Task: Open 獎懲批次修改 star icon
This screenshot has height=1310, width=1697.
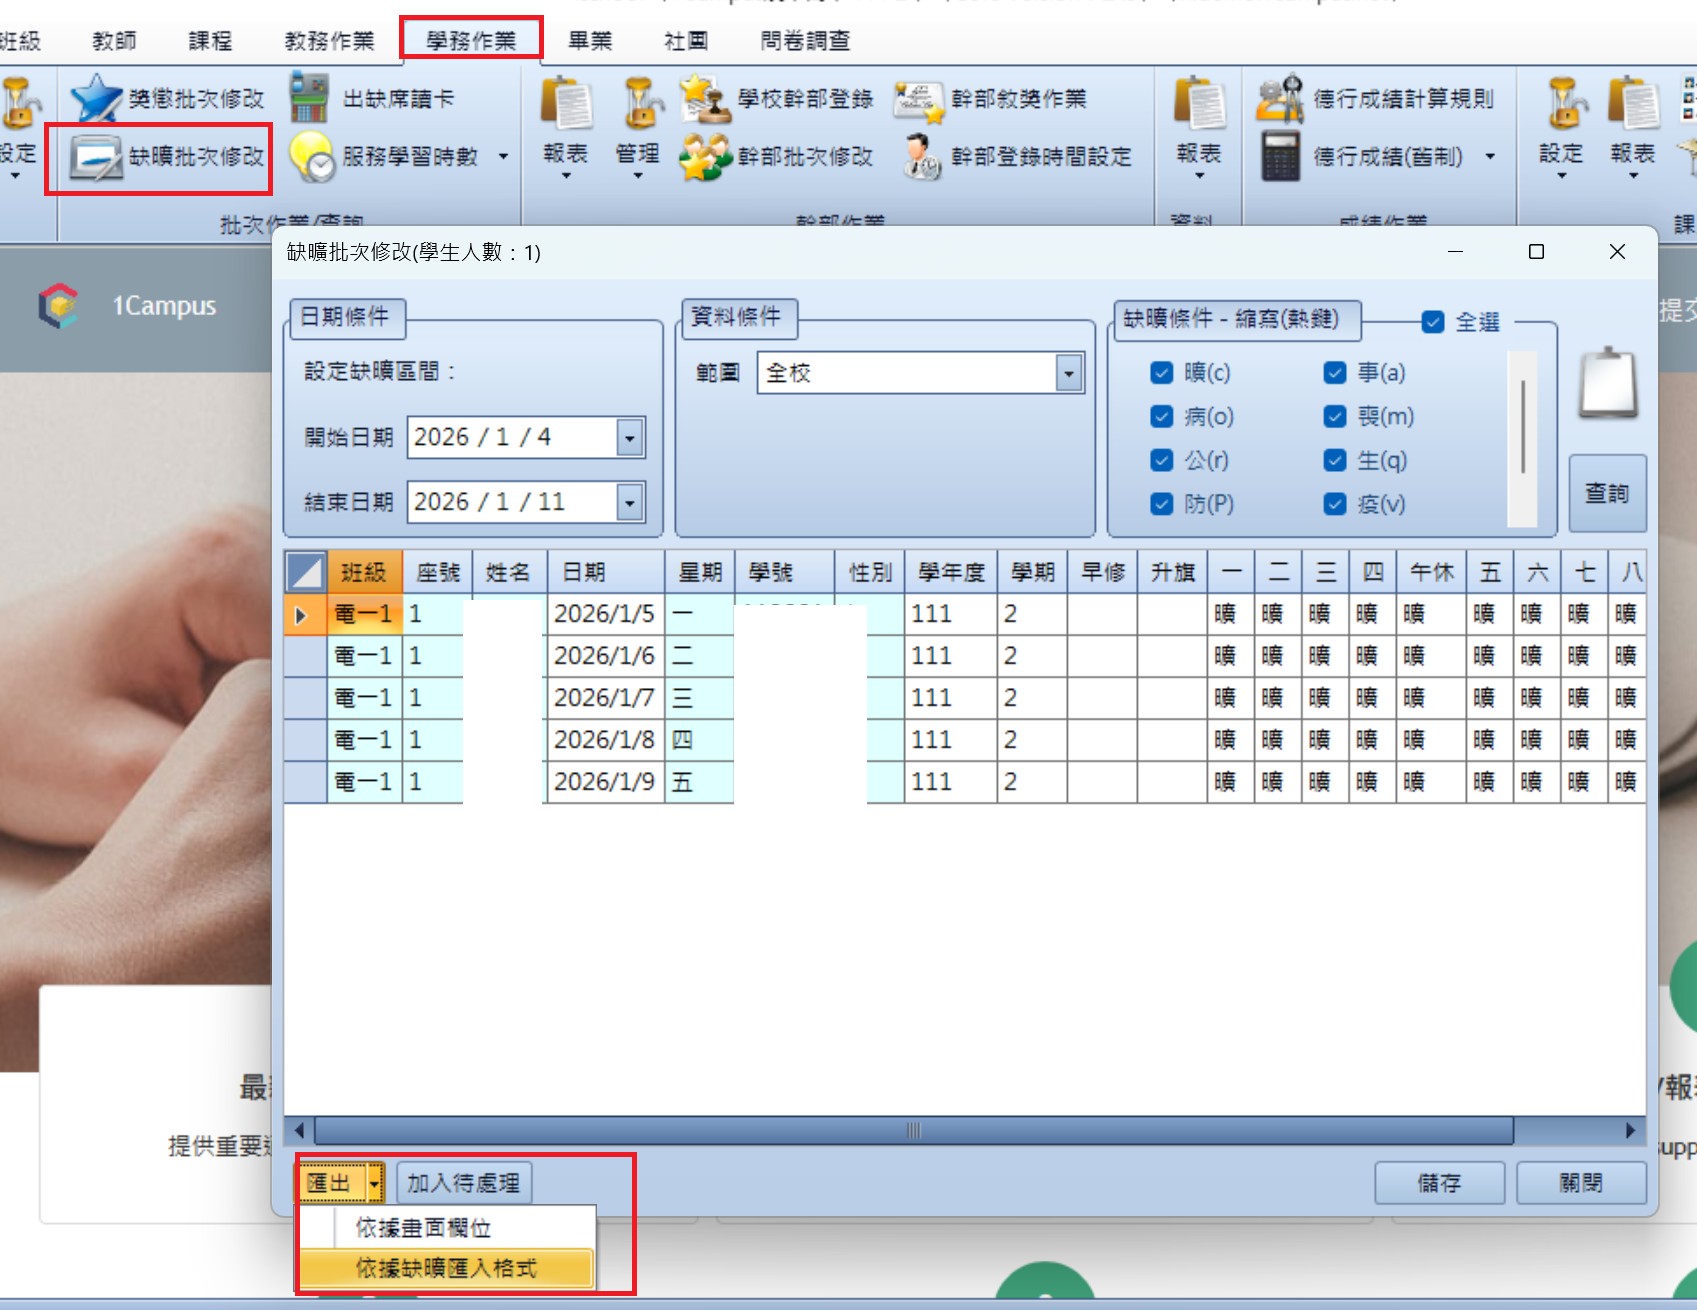Action: [x=96, y=98]
